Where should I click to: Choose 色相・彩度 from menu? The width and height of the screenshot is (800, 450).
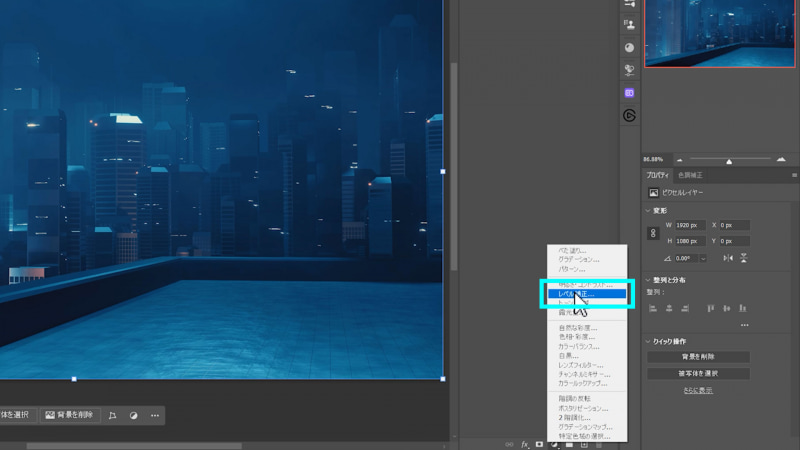[587, 337]
